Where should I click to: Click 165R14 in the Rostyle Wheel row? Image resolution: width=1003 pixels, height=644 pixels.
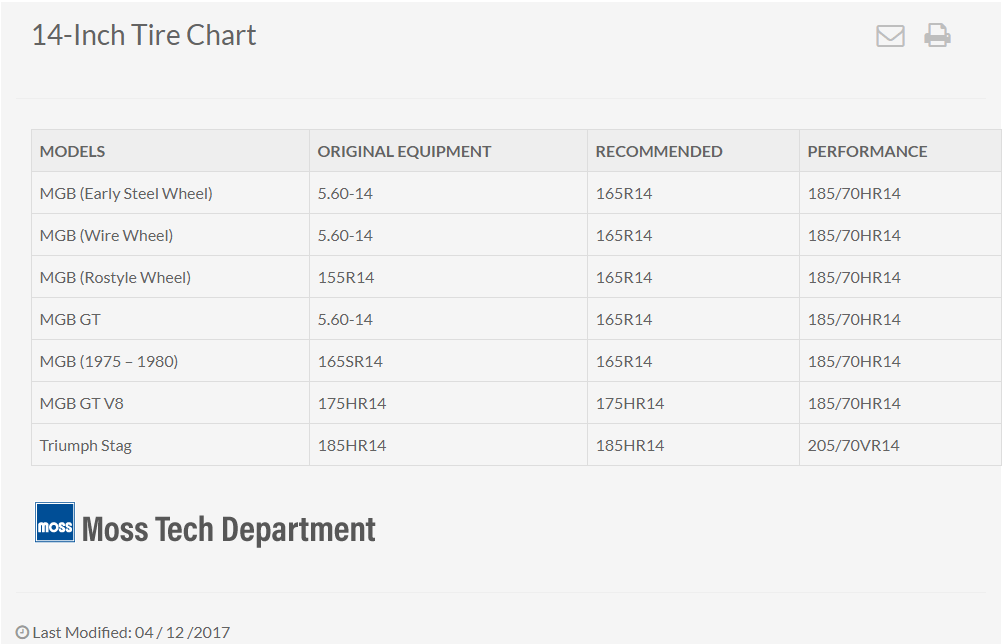[624, 278]
